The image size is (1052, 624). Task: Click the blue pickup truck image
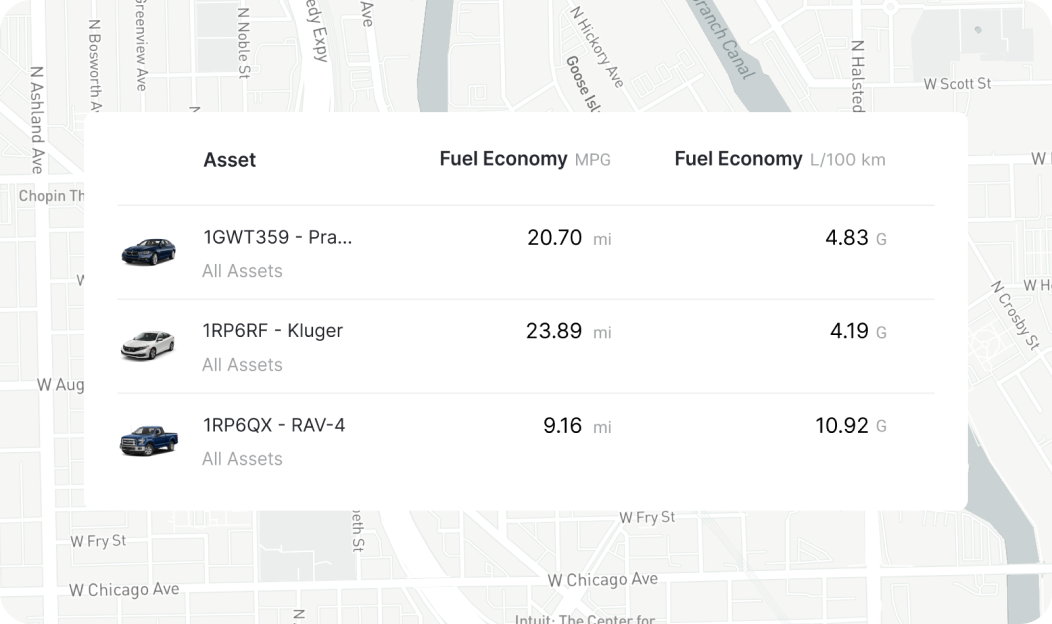pyautogui.click(x=149, y=440)
